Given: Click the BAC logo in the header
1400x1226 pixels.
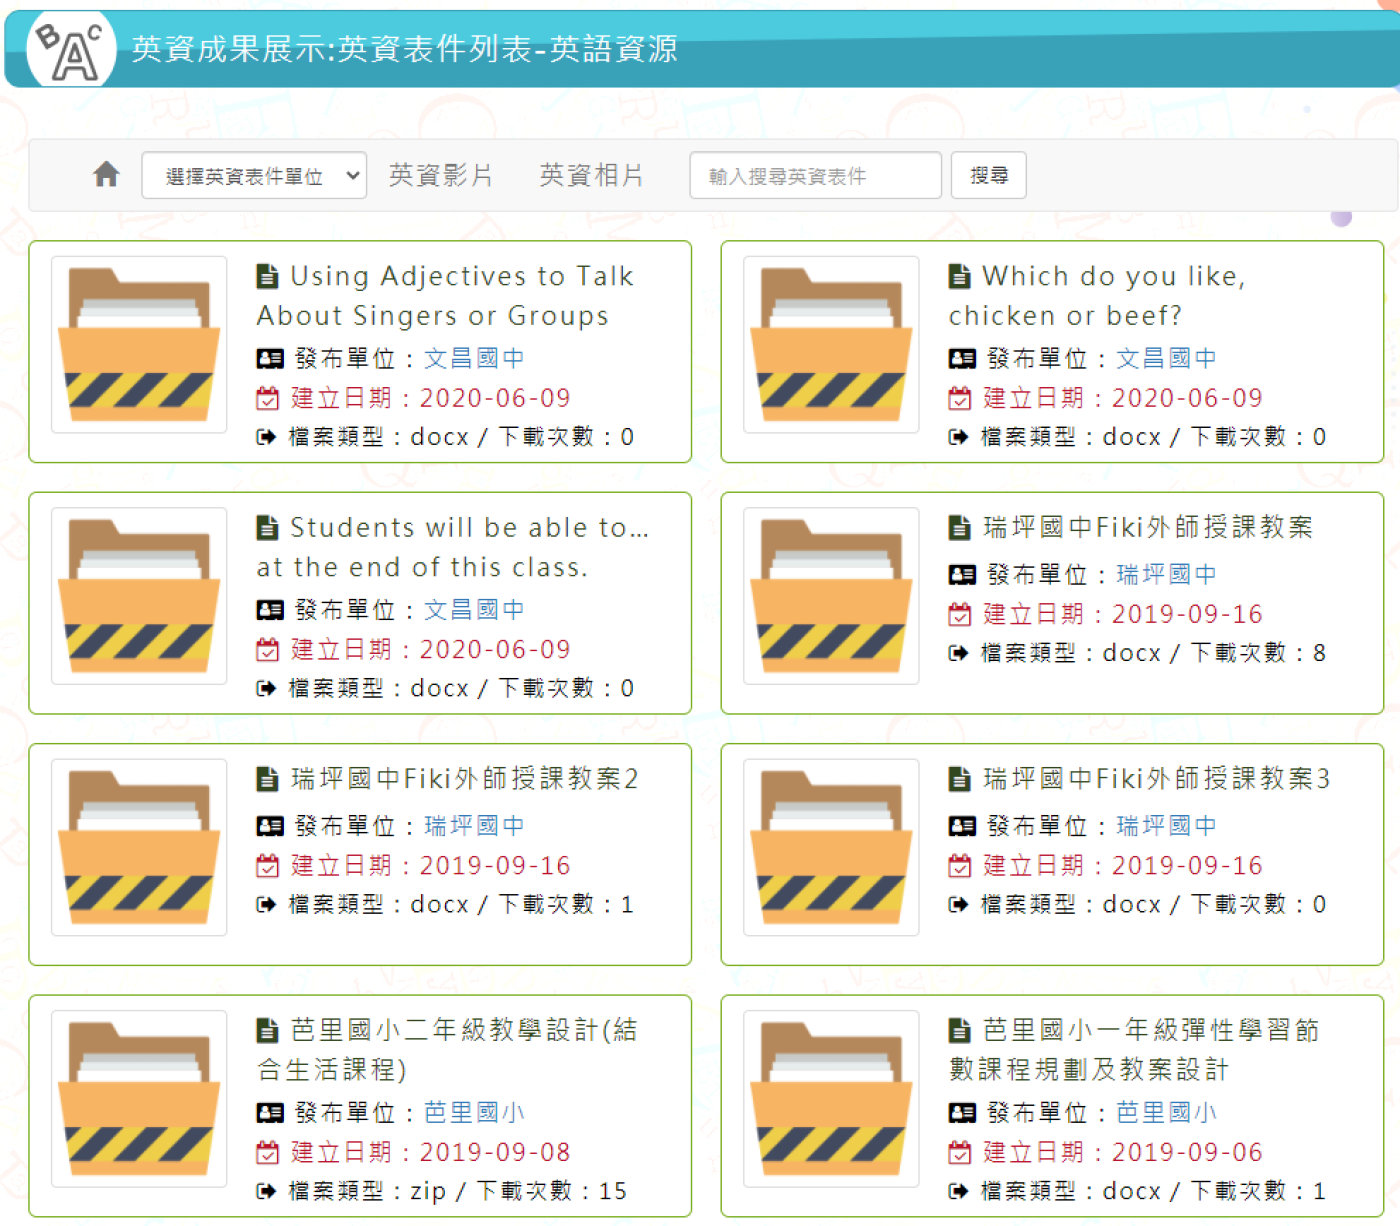Looking at the screenshot, I should pyautogui.click(x=70, y=50).
